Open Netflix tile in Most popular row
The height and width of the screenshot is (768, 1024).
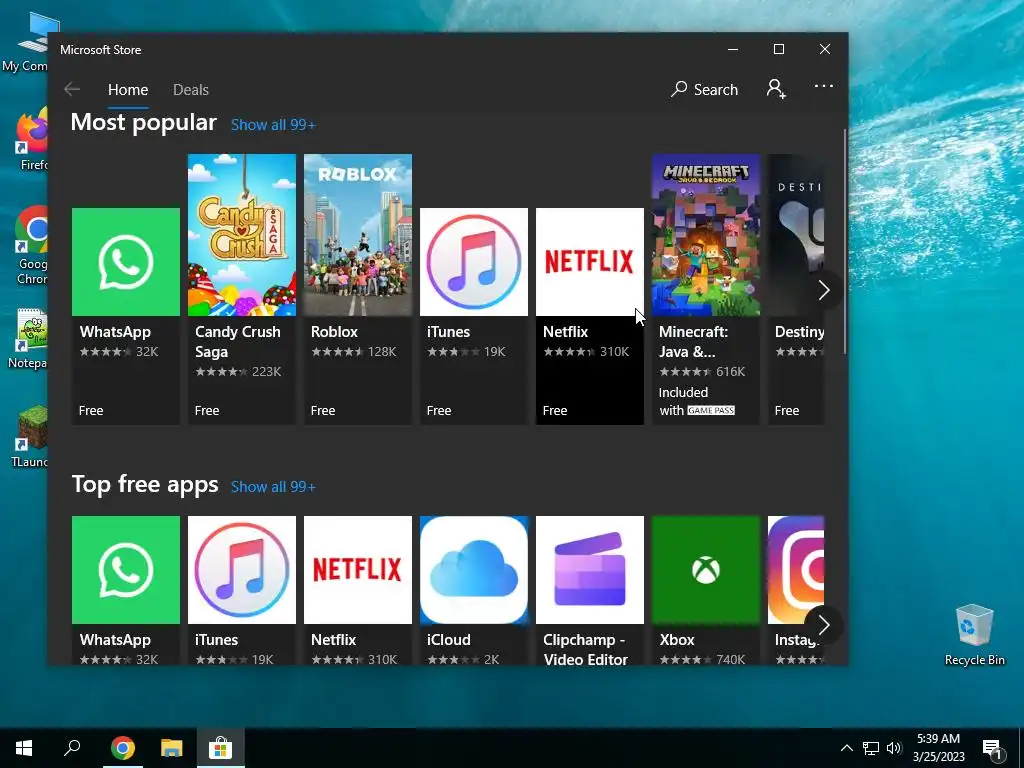pyautogui.click(x=590, y=316)
